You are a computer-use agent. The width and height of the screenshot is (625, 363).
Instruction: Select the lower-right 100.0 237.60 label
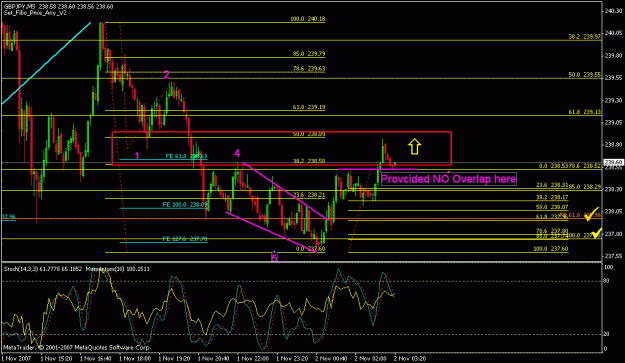(551, 249)
